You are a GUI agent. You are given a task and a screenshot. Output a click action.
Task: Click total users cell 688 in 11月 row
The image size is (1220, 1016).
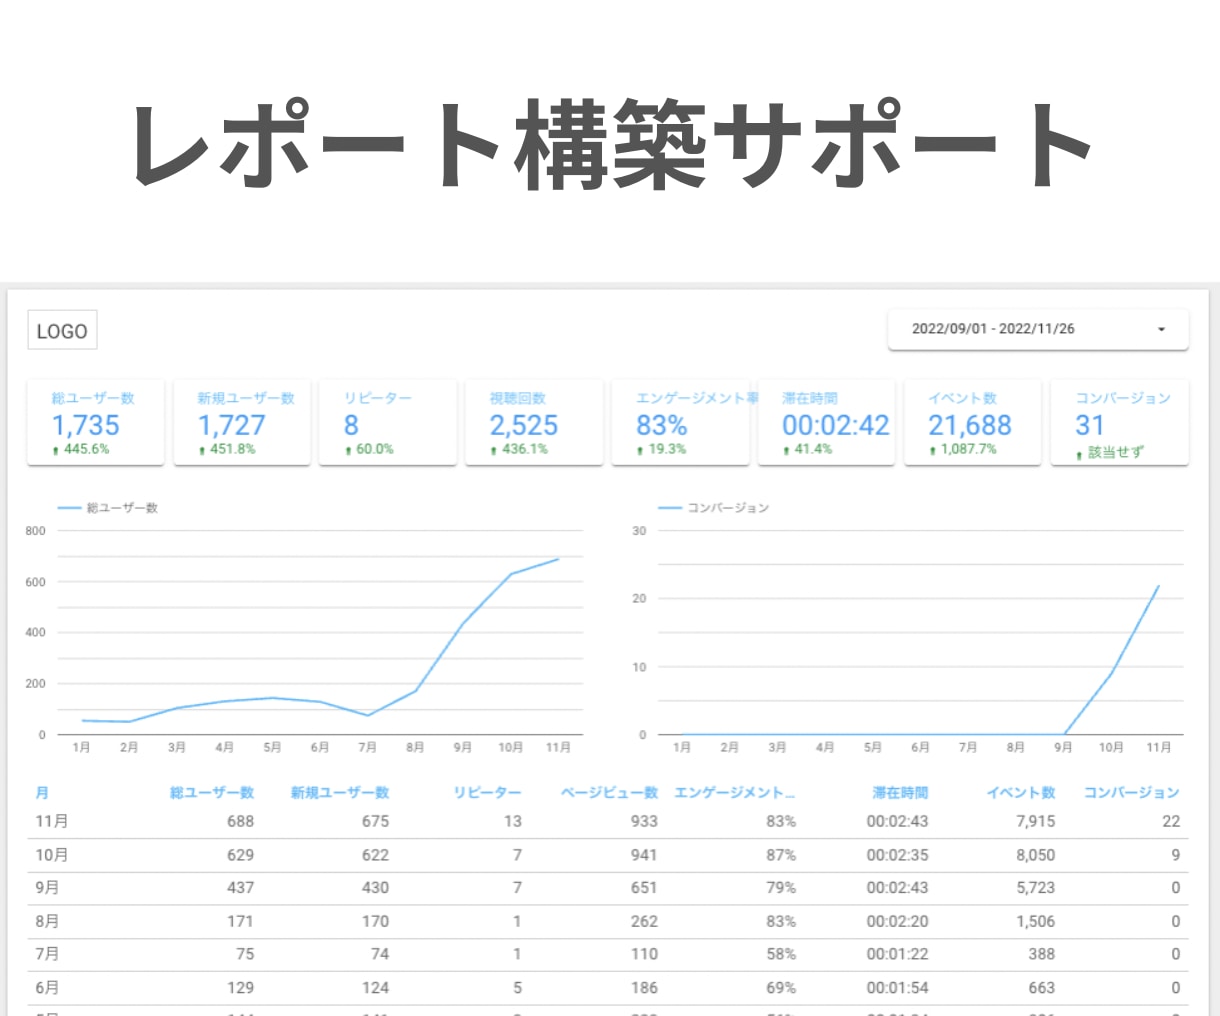click(x=240, y=821)
